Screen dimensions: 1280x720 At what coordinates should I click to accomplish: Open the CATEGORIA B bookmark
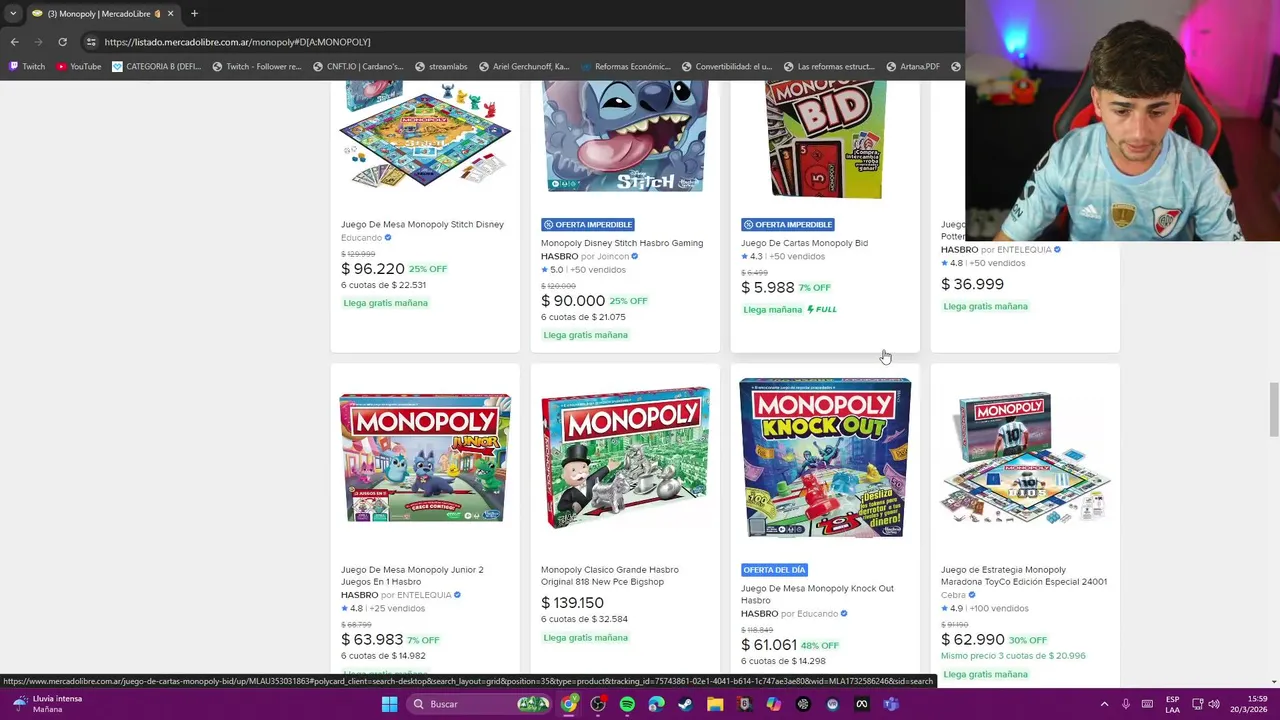(x=157, y=67)
